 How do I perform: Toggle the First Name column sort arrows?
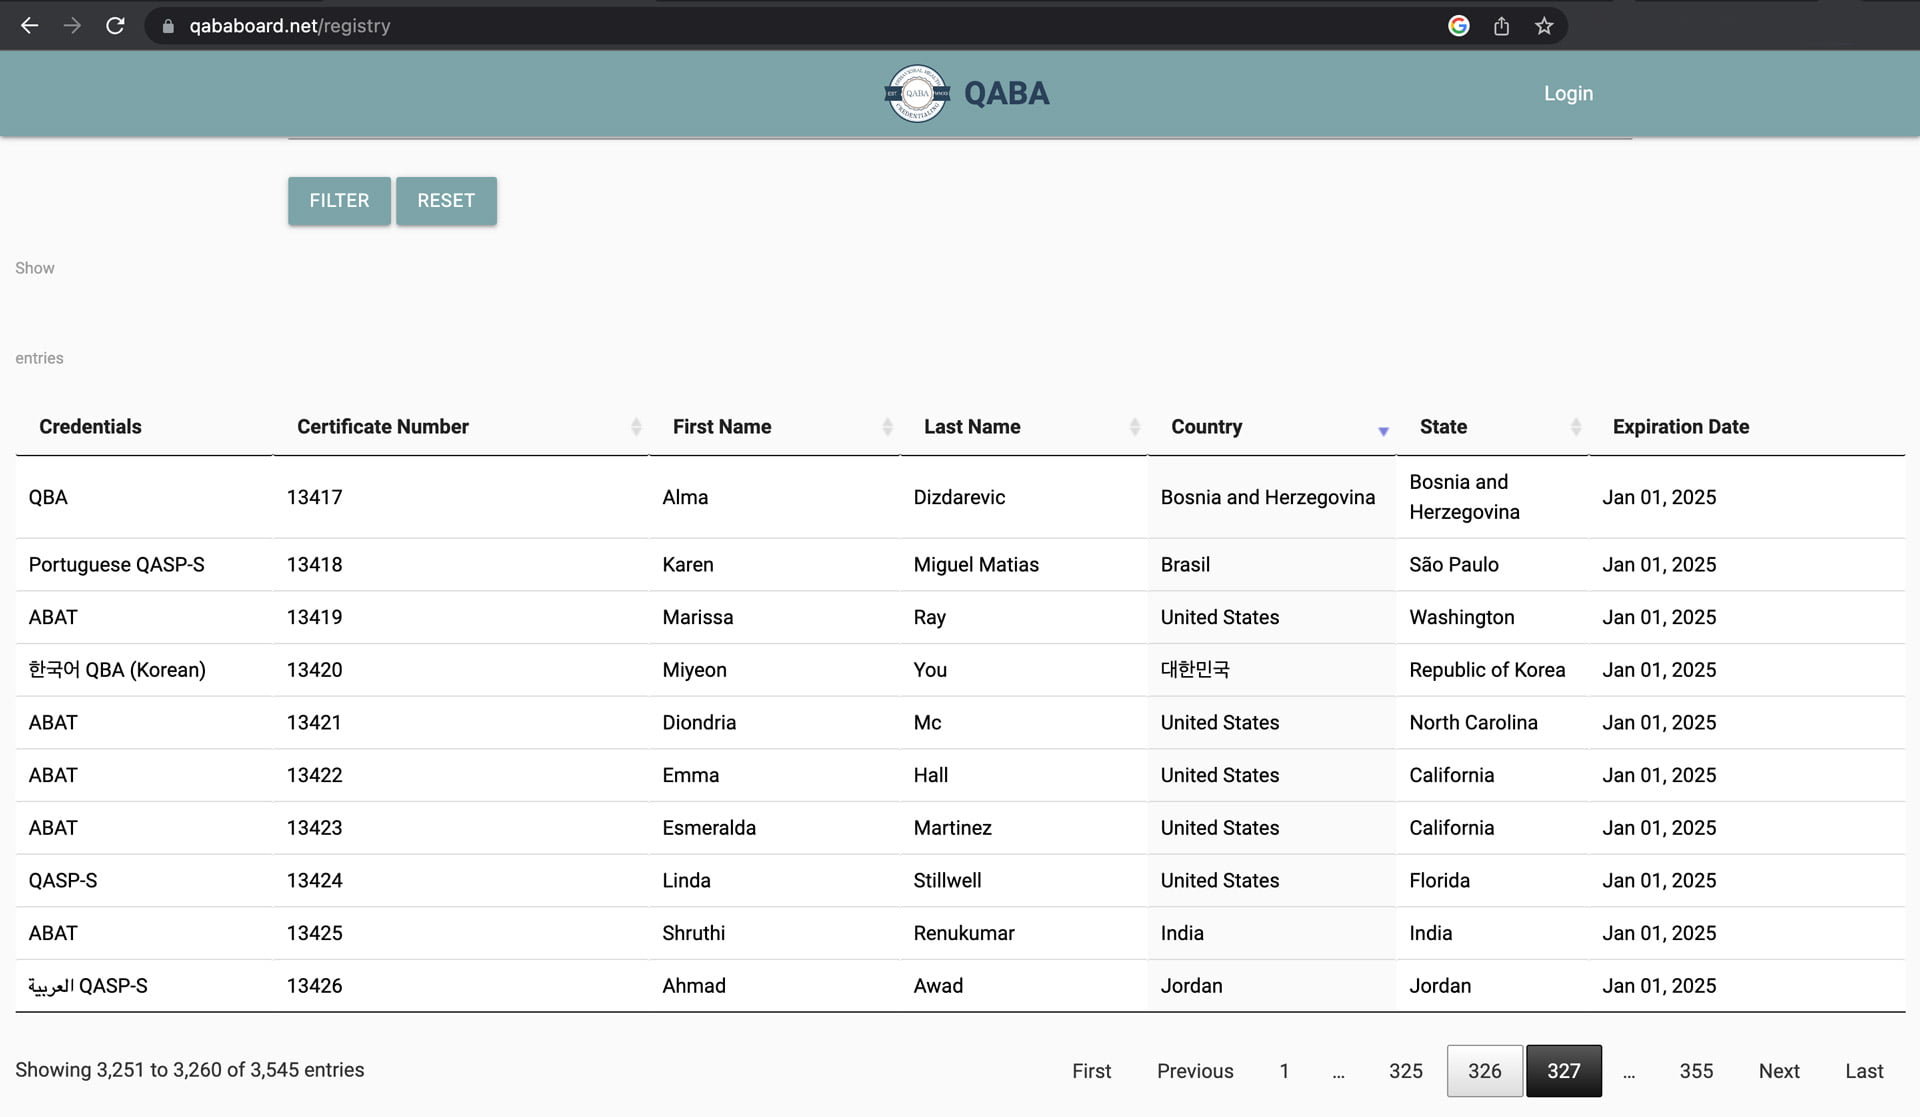[x=887, y=427]
